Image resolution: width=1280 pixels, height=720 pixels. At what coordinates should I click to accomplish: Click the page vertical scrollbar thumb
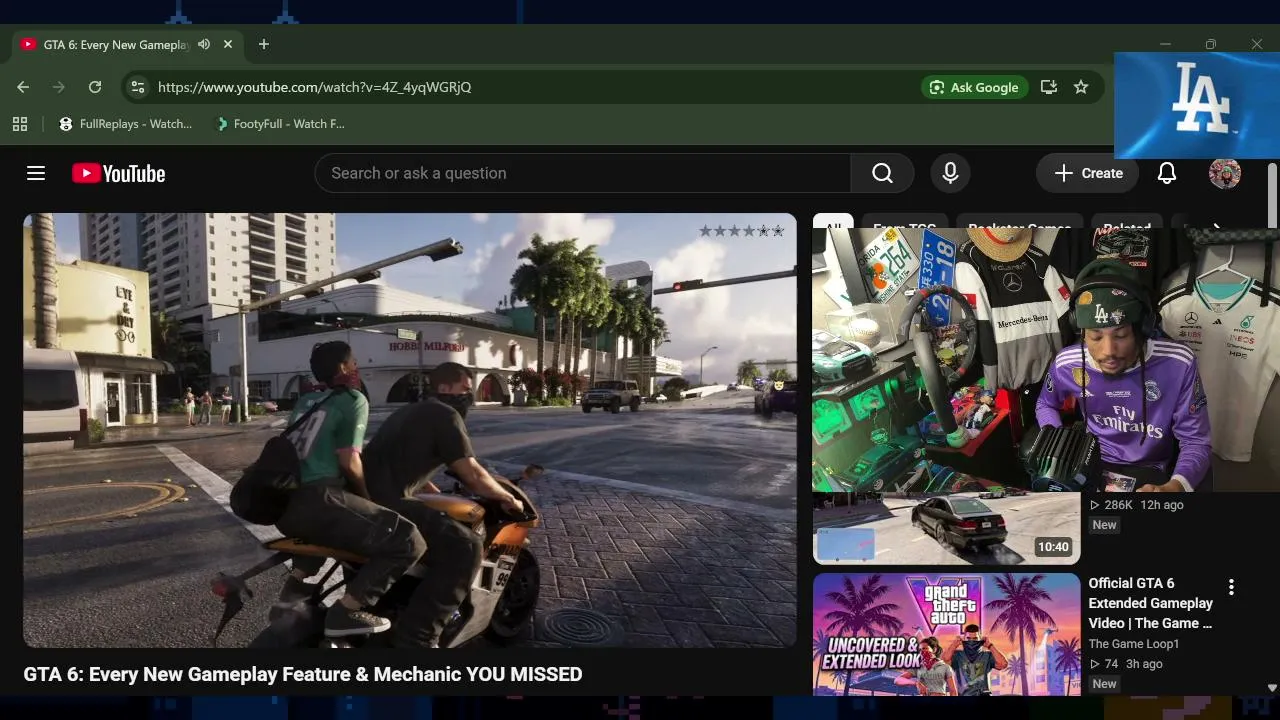click(1272, 195)
